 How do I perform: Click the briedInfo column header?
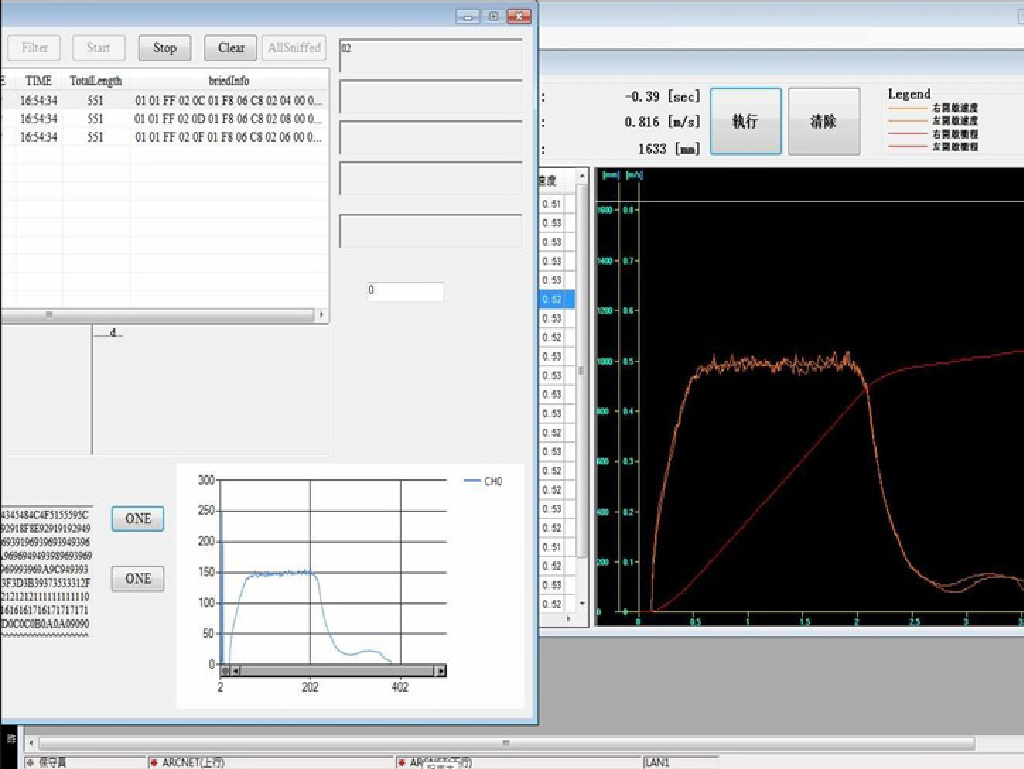pos(228,80)
